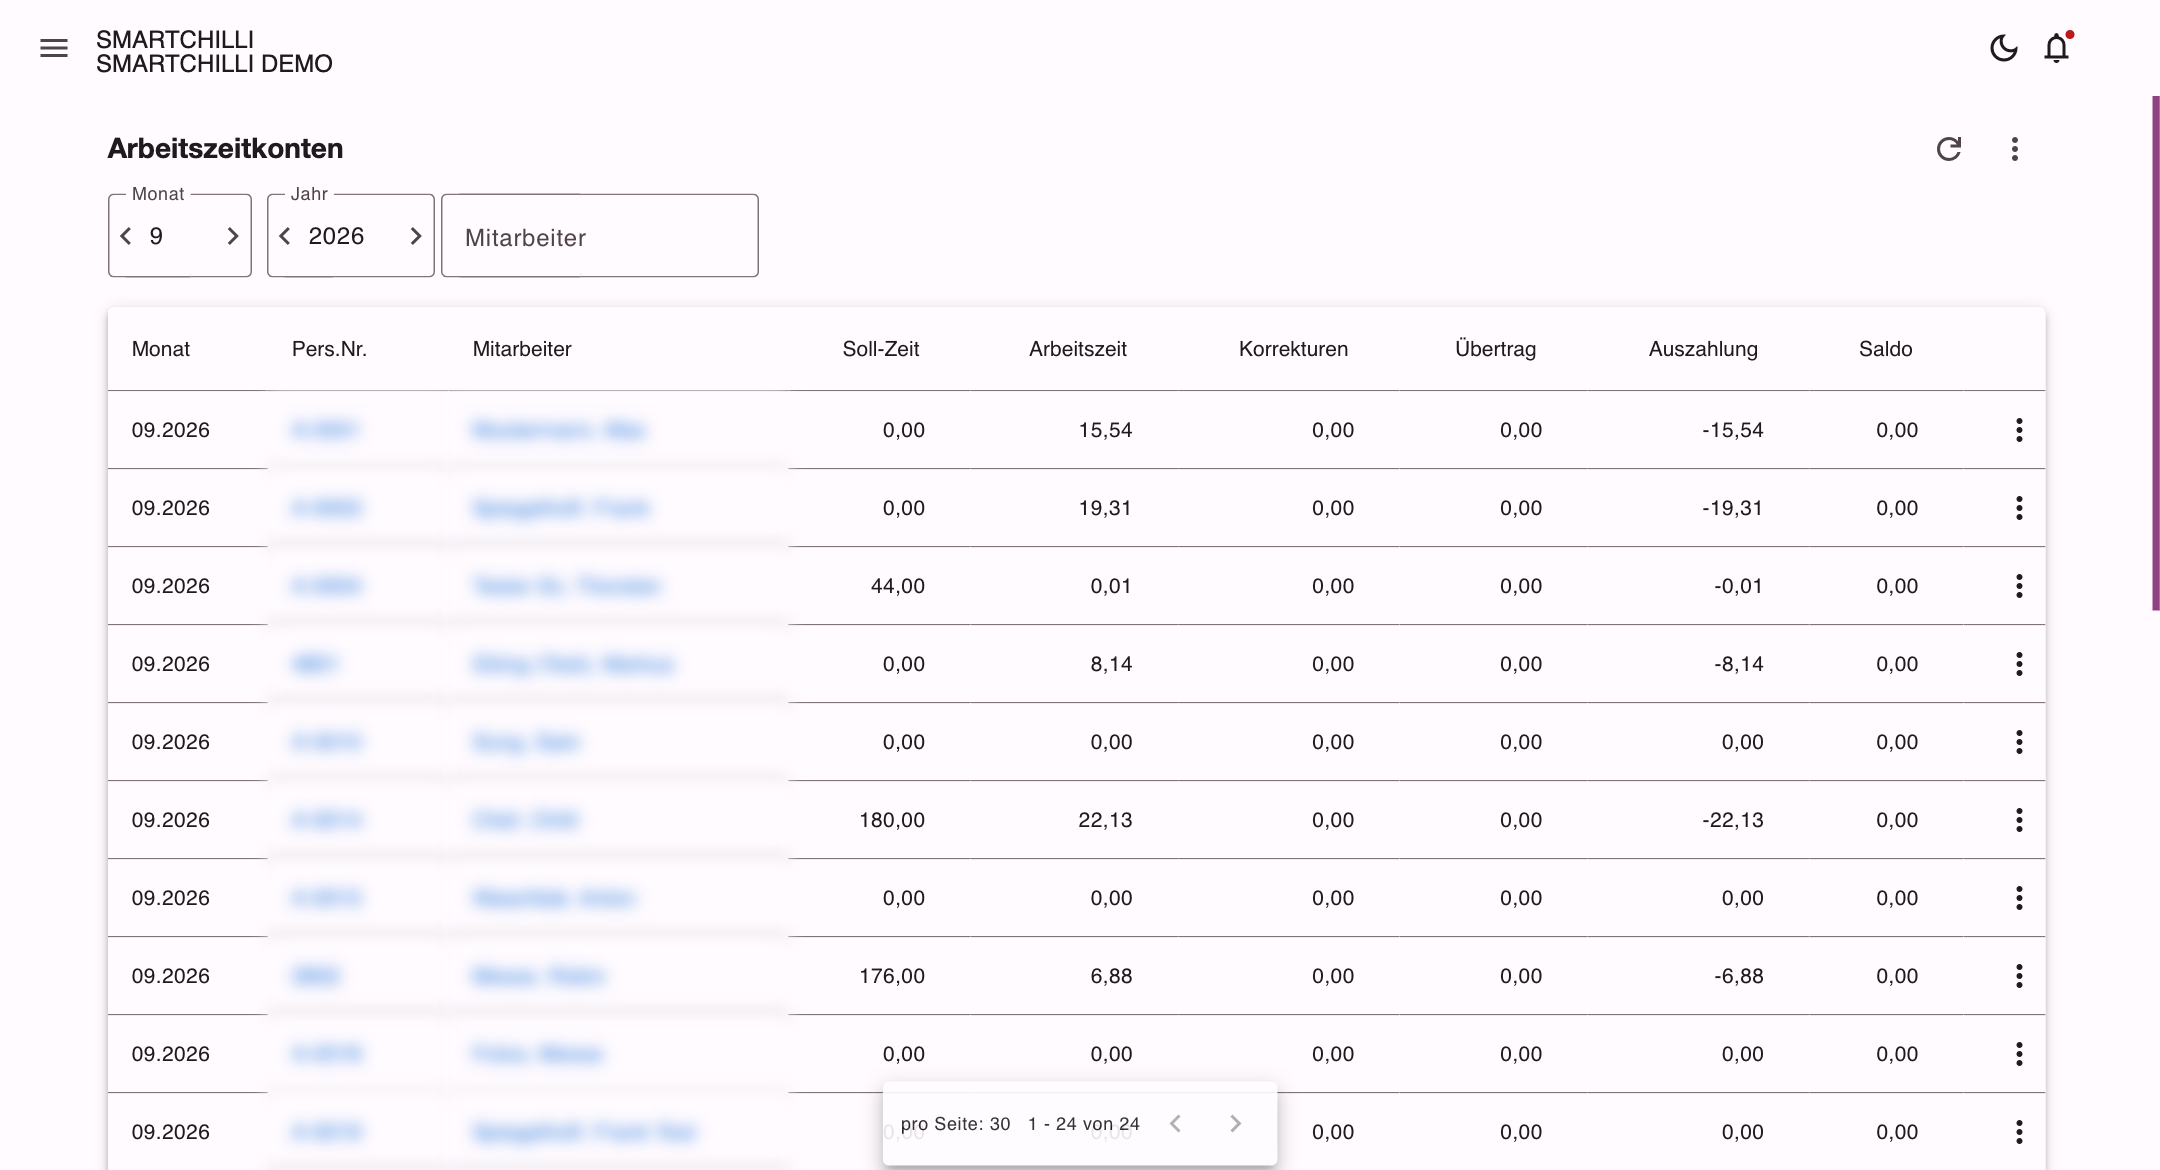Open the hamburger navigation menu
Image resolution: width=2160 pixels, height=1170 pixels.
[x=54, y=48]
